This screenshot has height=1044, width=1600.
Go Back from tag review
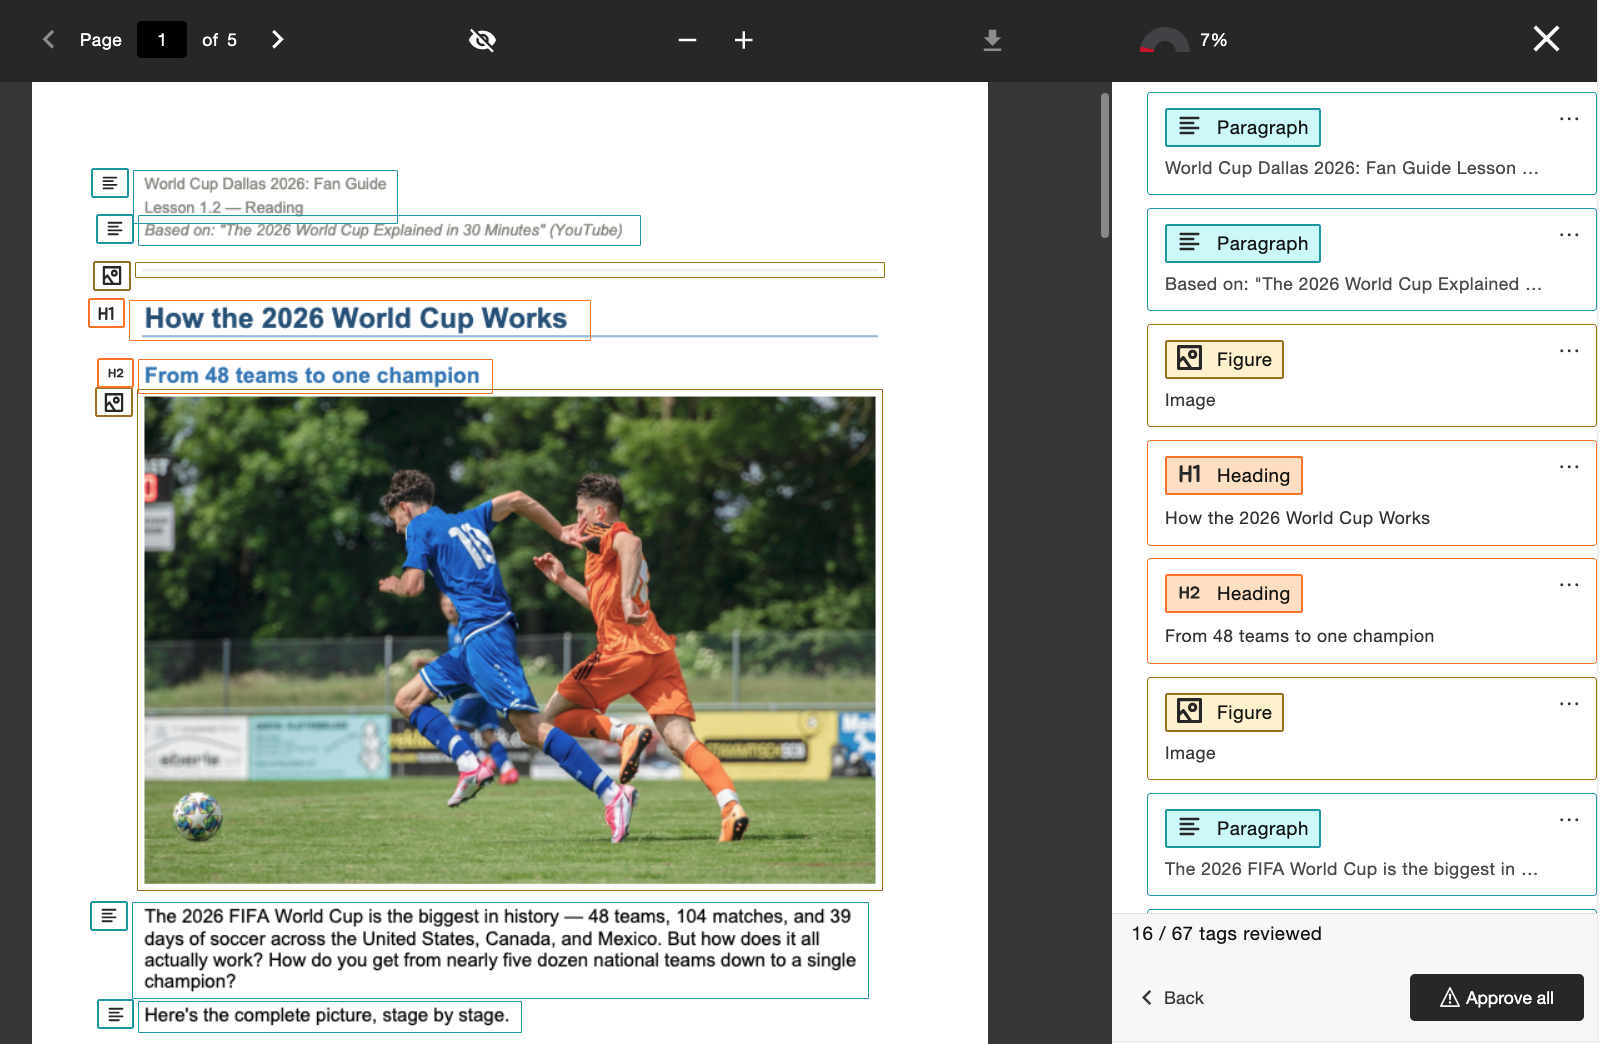(x=1173, y=998)
